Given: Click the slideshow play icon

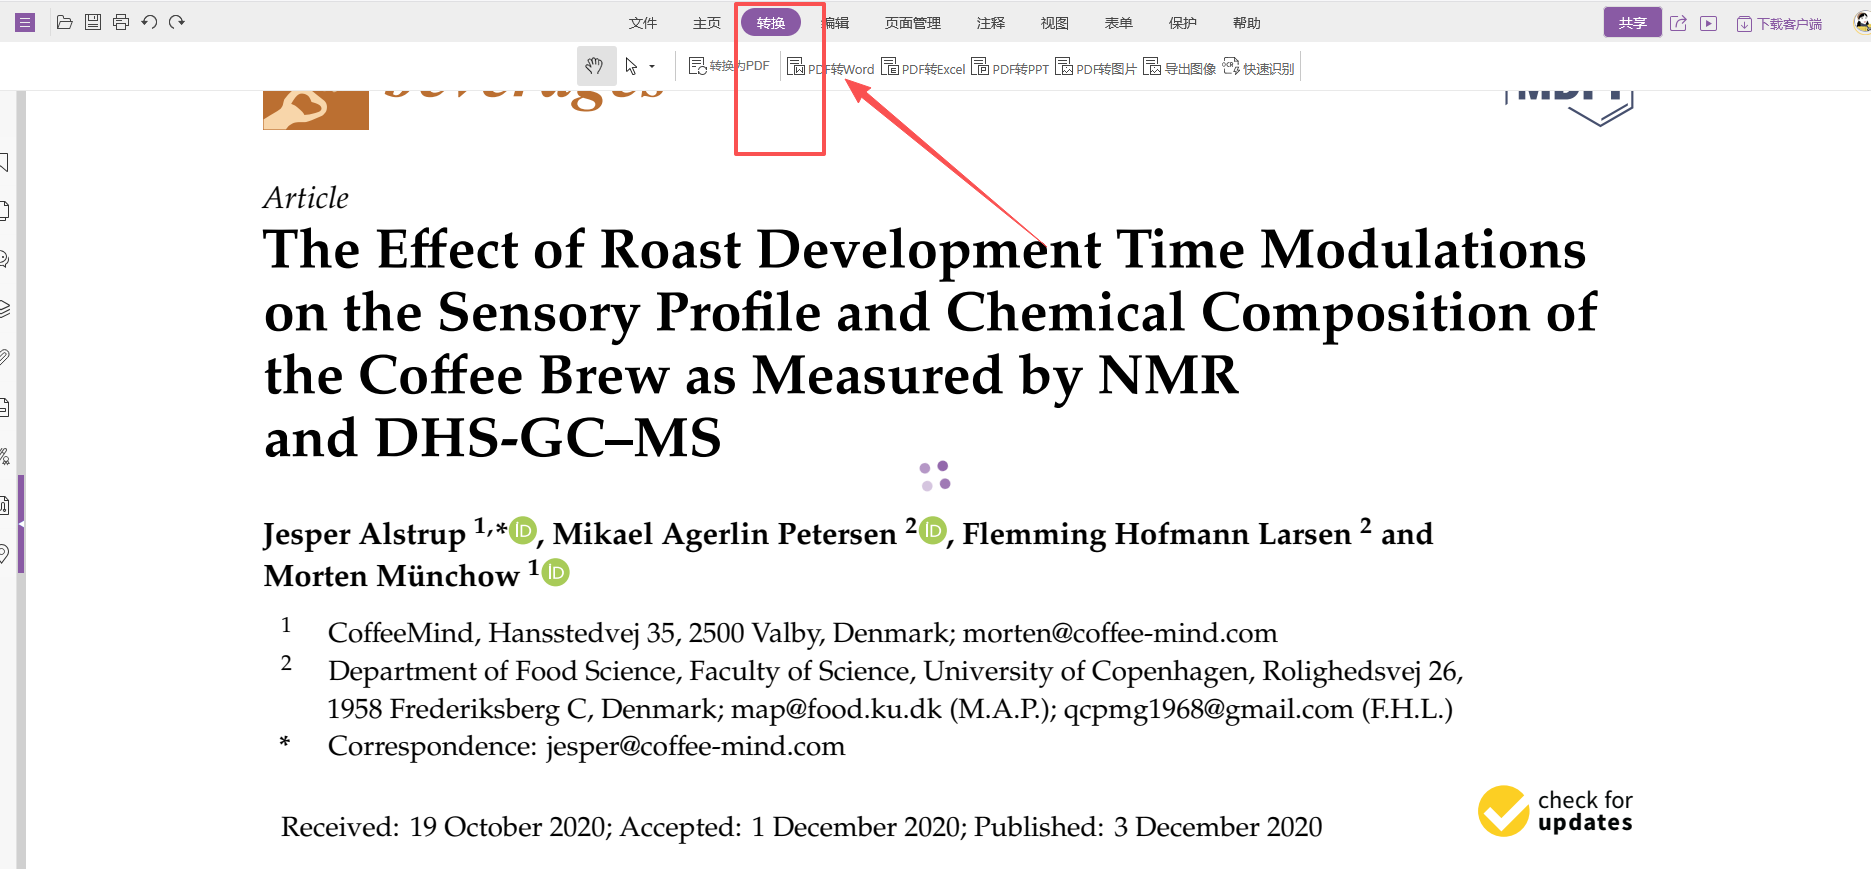Looking at the screenshot, I should [1709, 23].
